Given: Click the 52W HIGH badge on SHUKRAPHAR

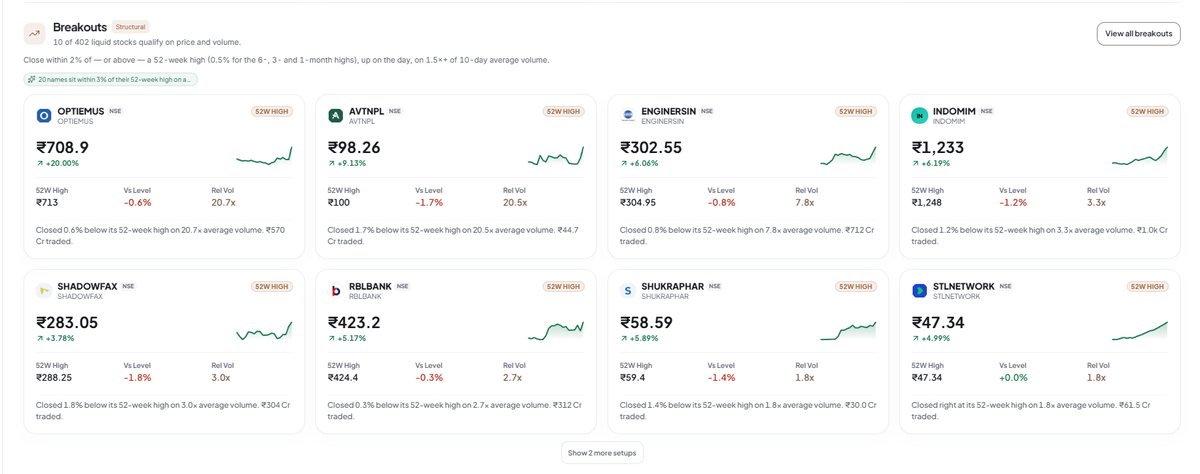Looking at the screenshot, I should click(856, 286).
